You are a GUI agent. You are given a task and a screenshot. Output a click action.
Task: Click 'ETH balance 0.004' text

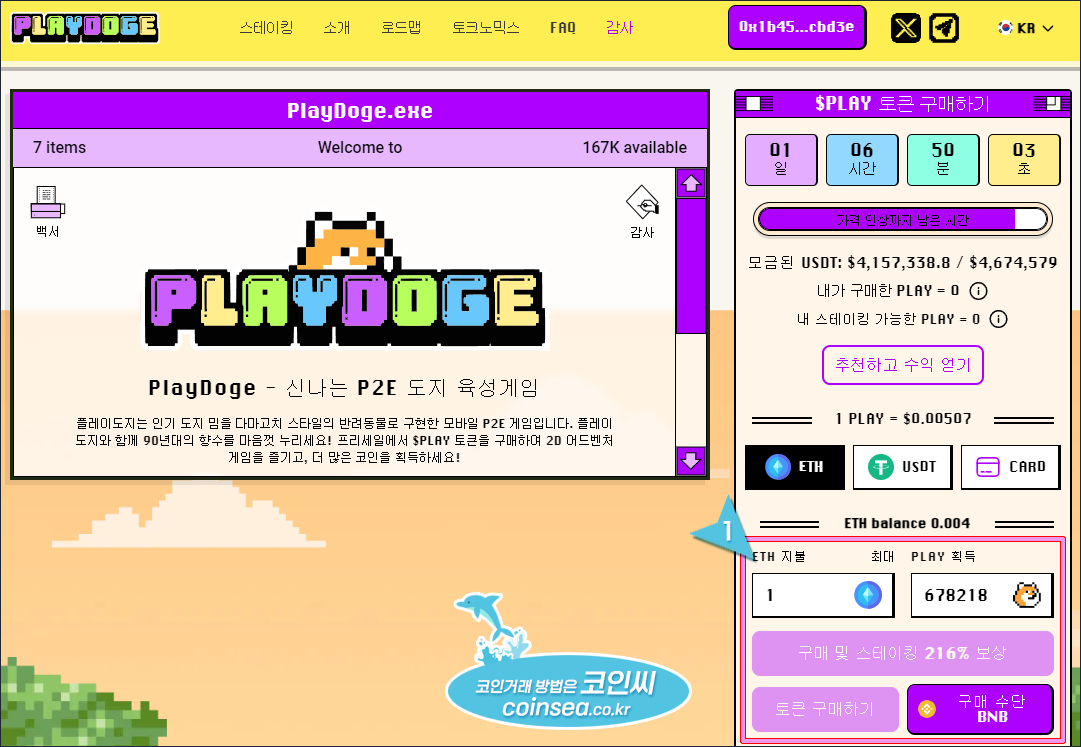[907, 524]
